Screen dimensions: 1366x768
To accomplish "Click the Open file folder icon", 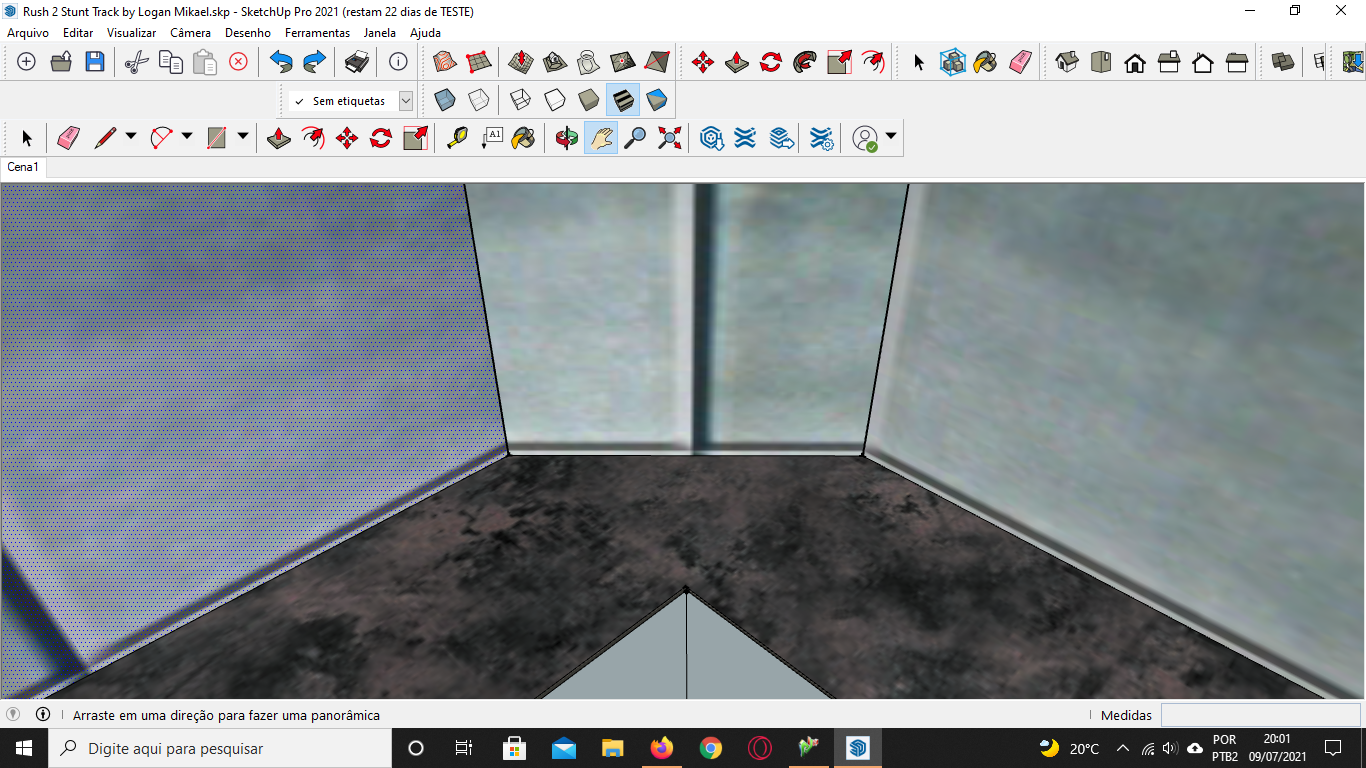I will pos(61,62).
